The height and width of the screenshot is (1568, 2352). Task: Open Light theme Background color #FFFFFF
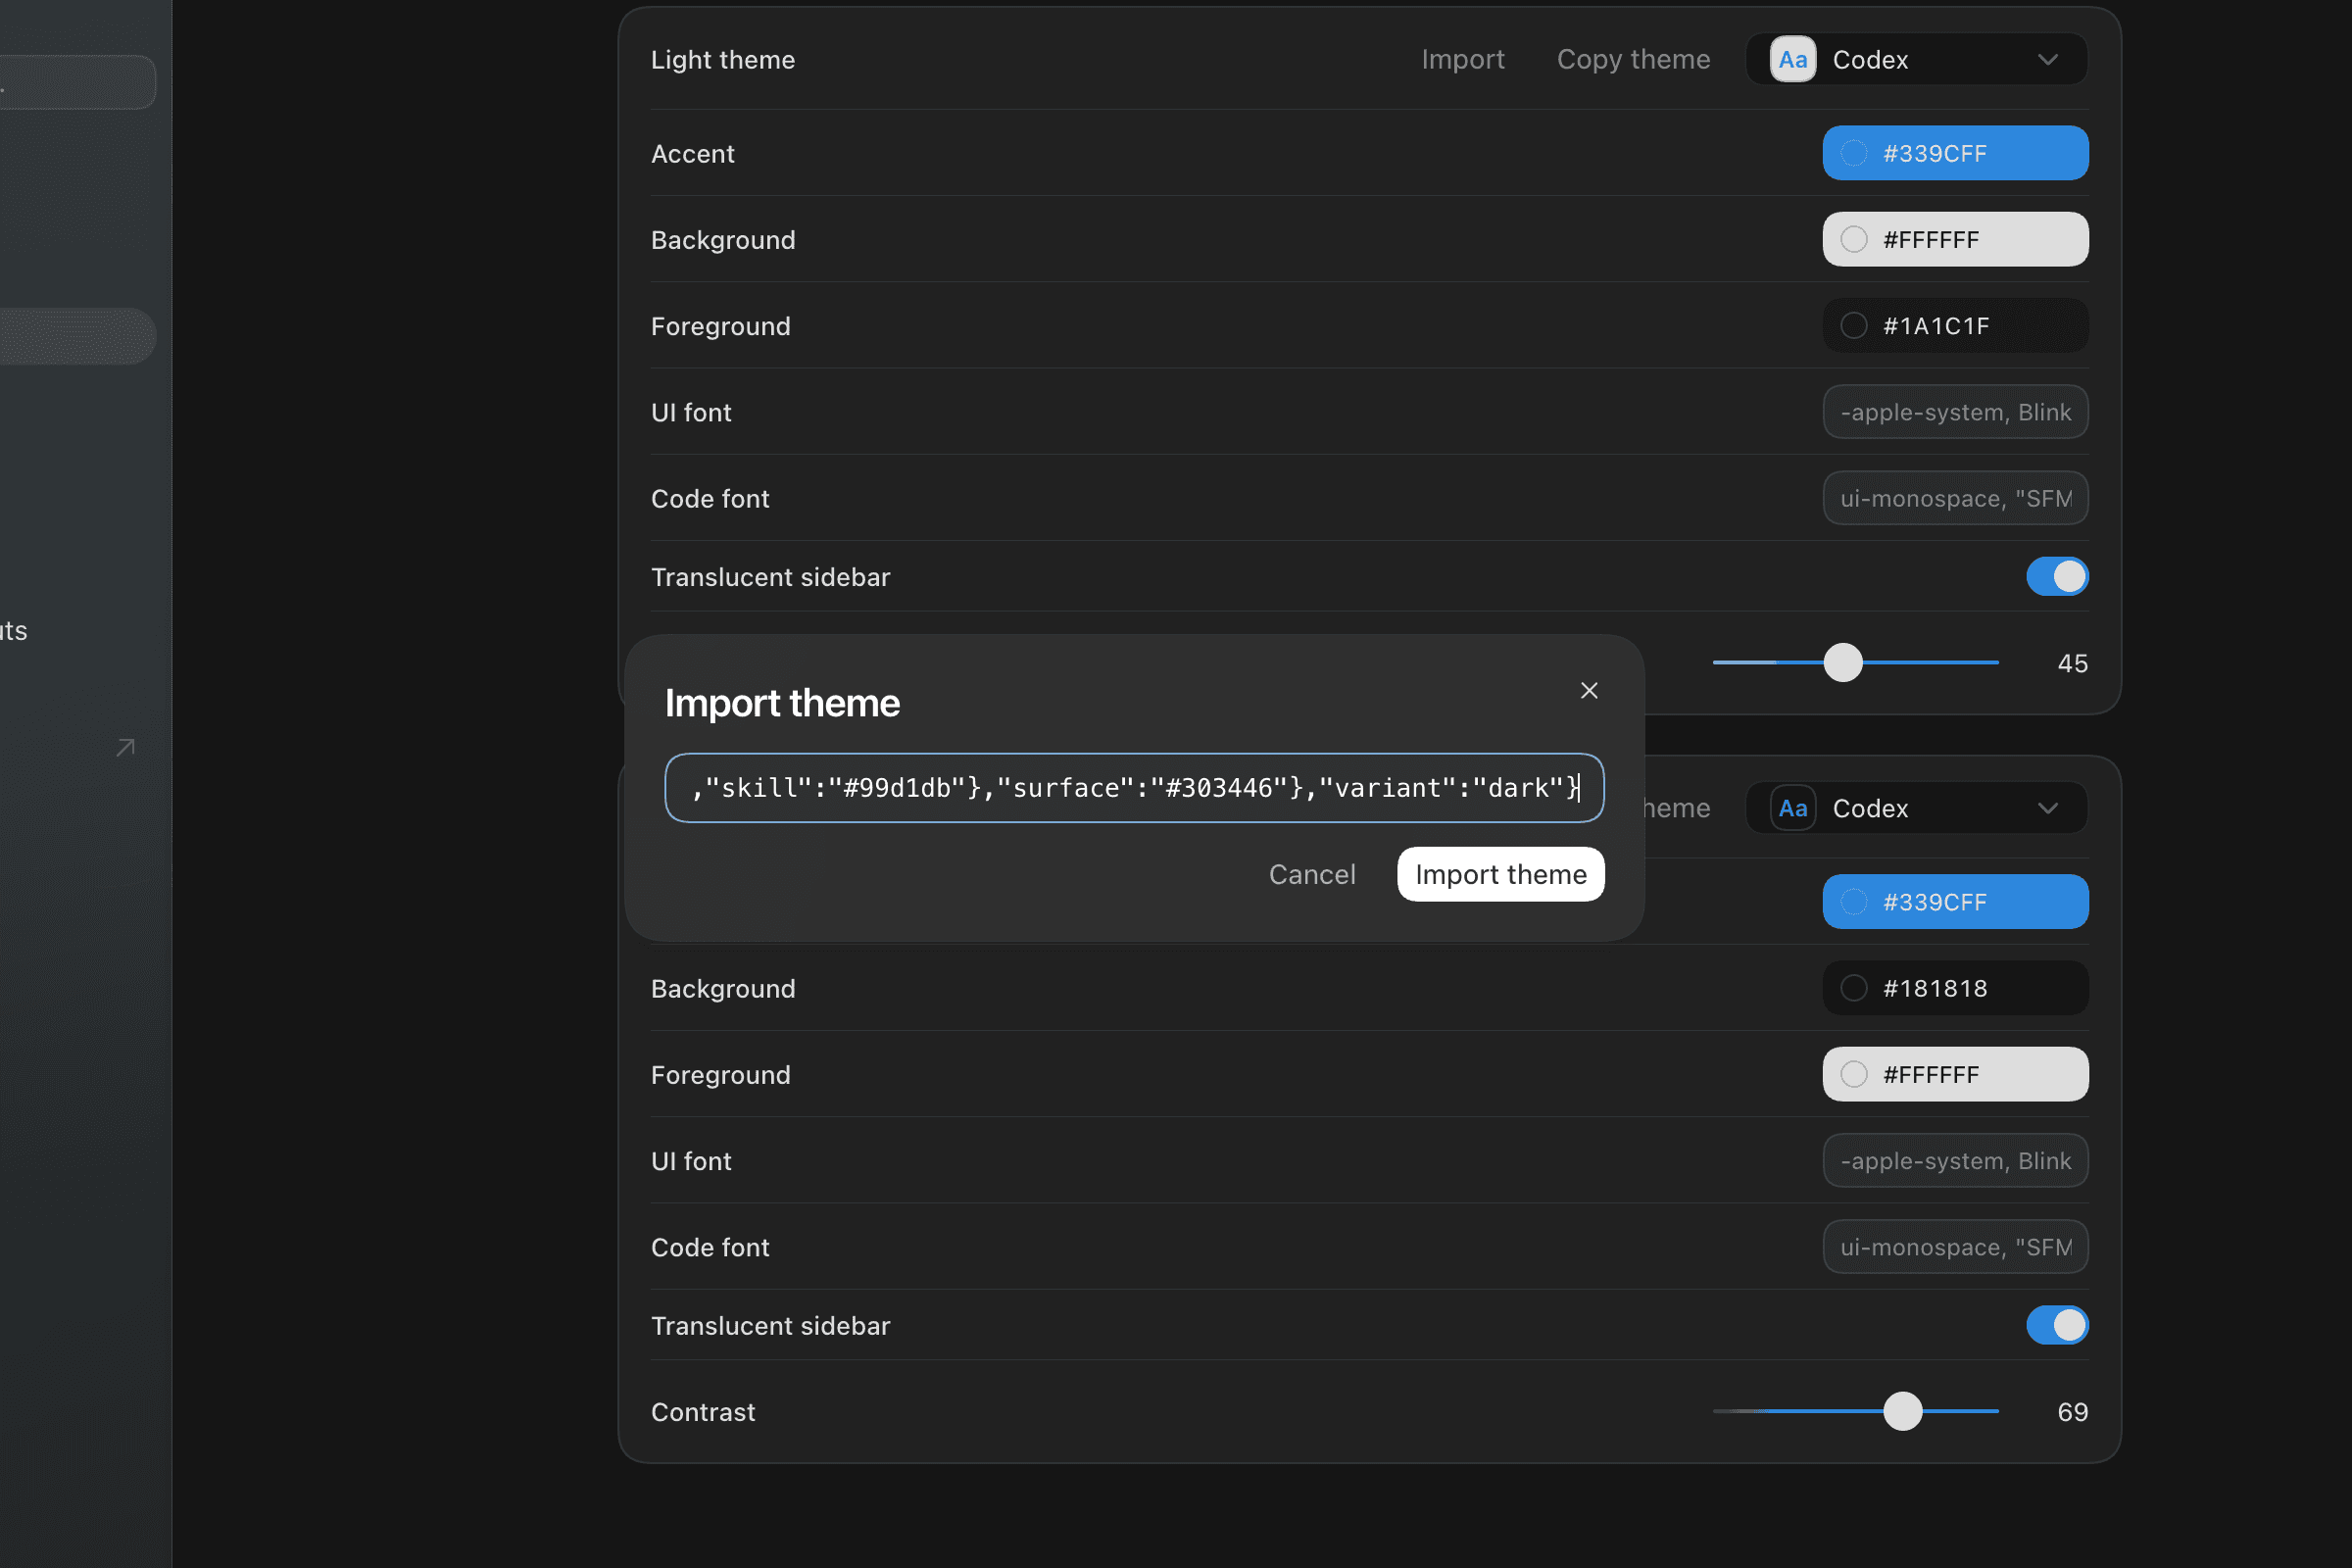[1955, 239]
